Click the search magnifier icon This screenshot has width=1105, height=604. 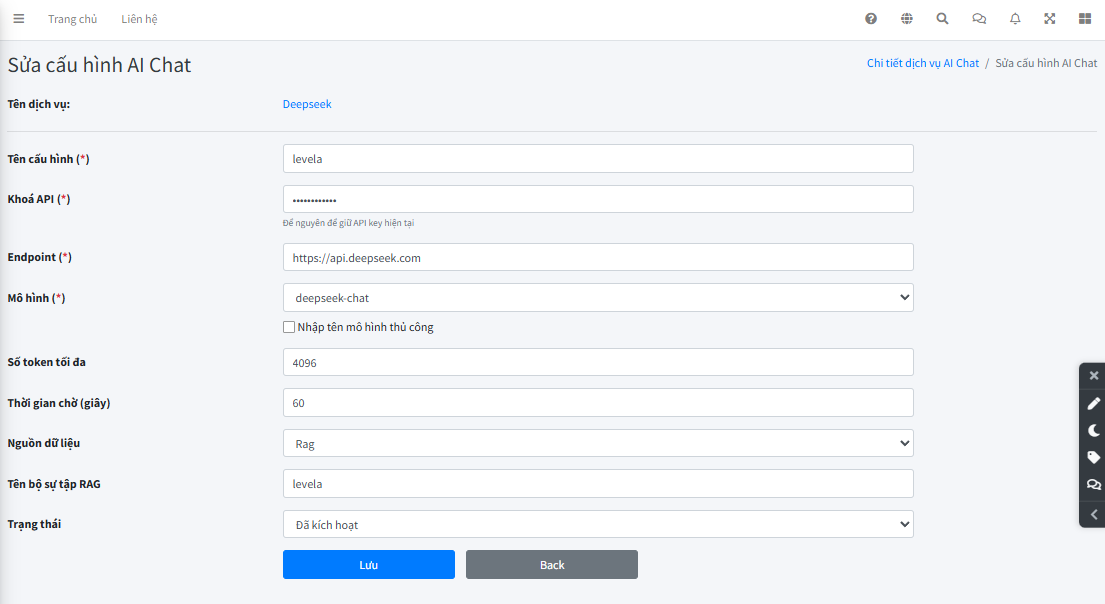tap(942, 19)
